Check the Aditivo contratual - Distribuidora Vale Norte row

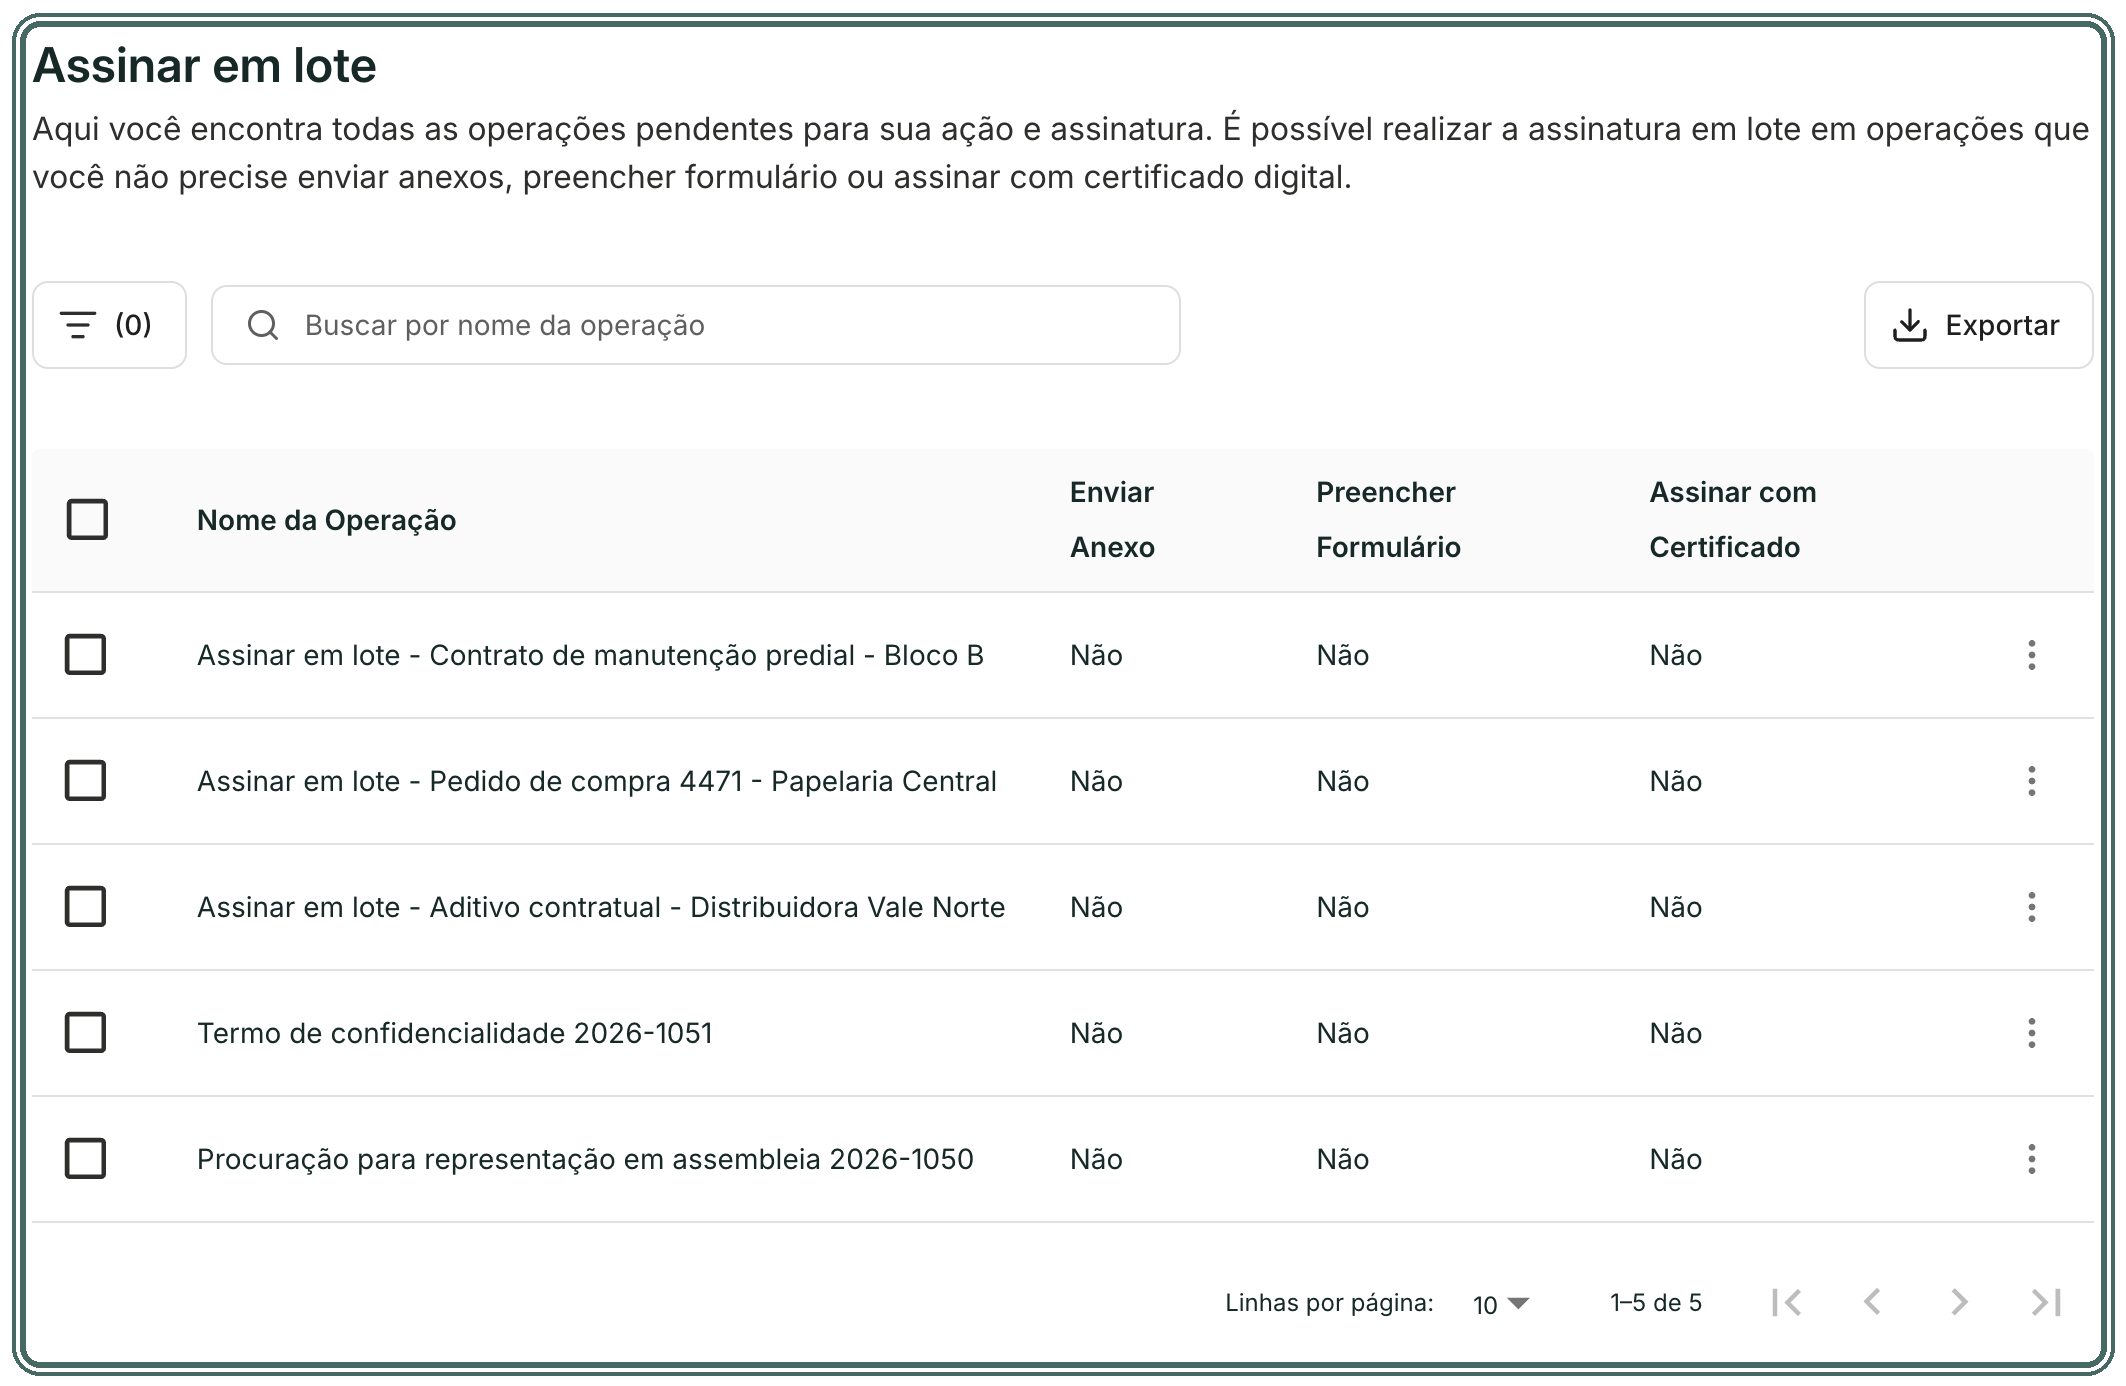(85, 907)
